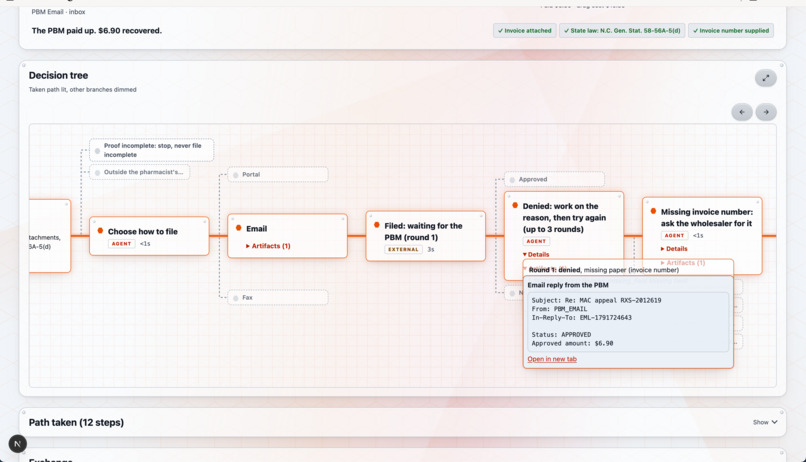The width and height of the screenshot is (806, 462).
Task: Click Missing invoice number node title
Action: 706,217
